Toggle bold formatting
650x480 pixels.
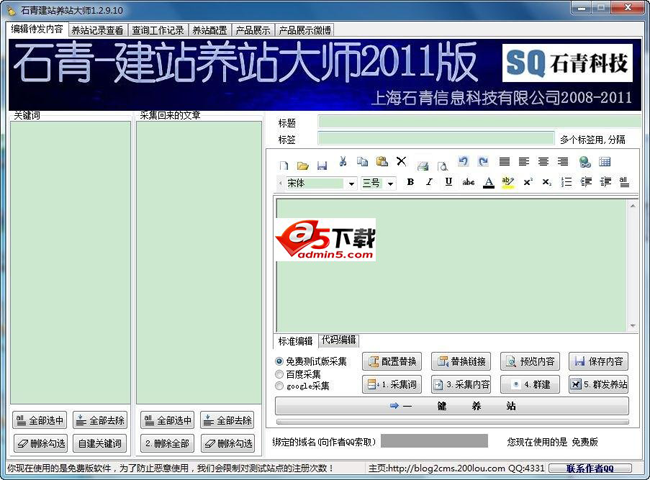(410, 182)
